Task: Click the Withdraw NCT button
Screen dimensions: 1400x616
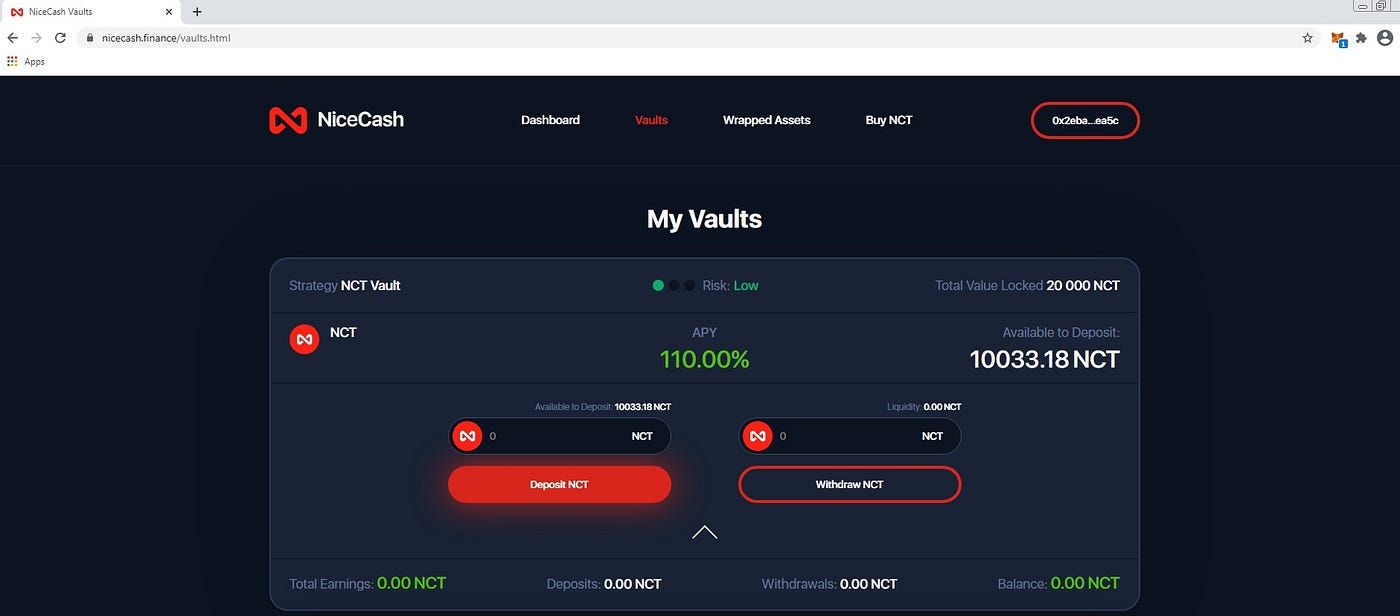Action: tap(849, 484)
